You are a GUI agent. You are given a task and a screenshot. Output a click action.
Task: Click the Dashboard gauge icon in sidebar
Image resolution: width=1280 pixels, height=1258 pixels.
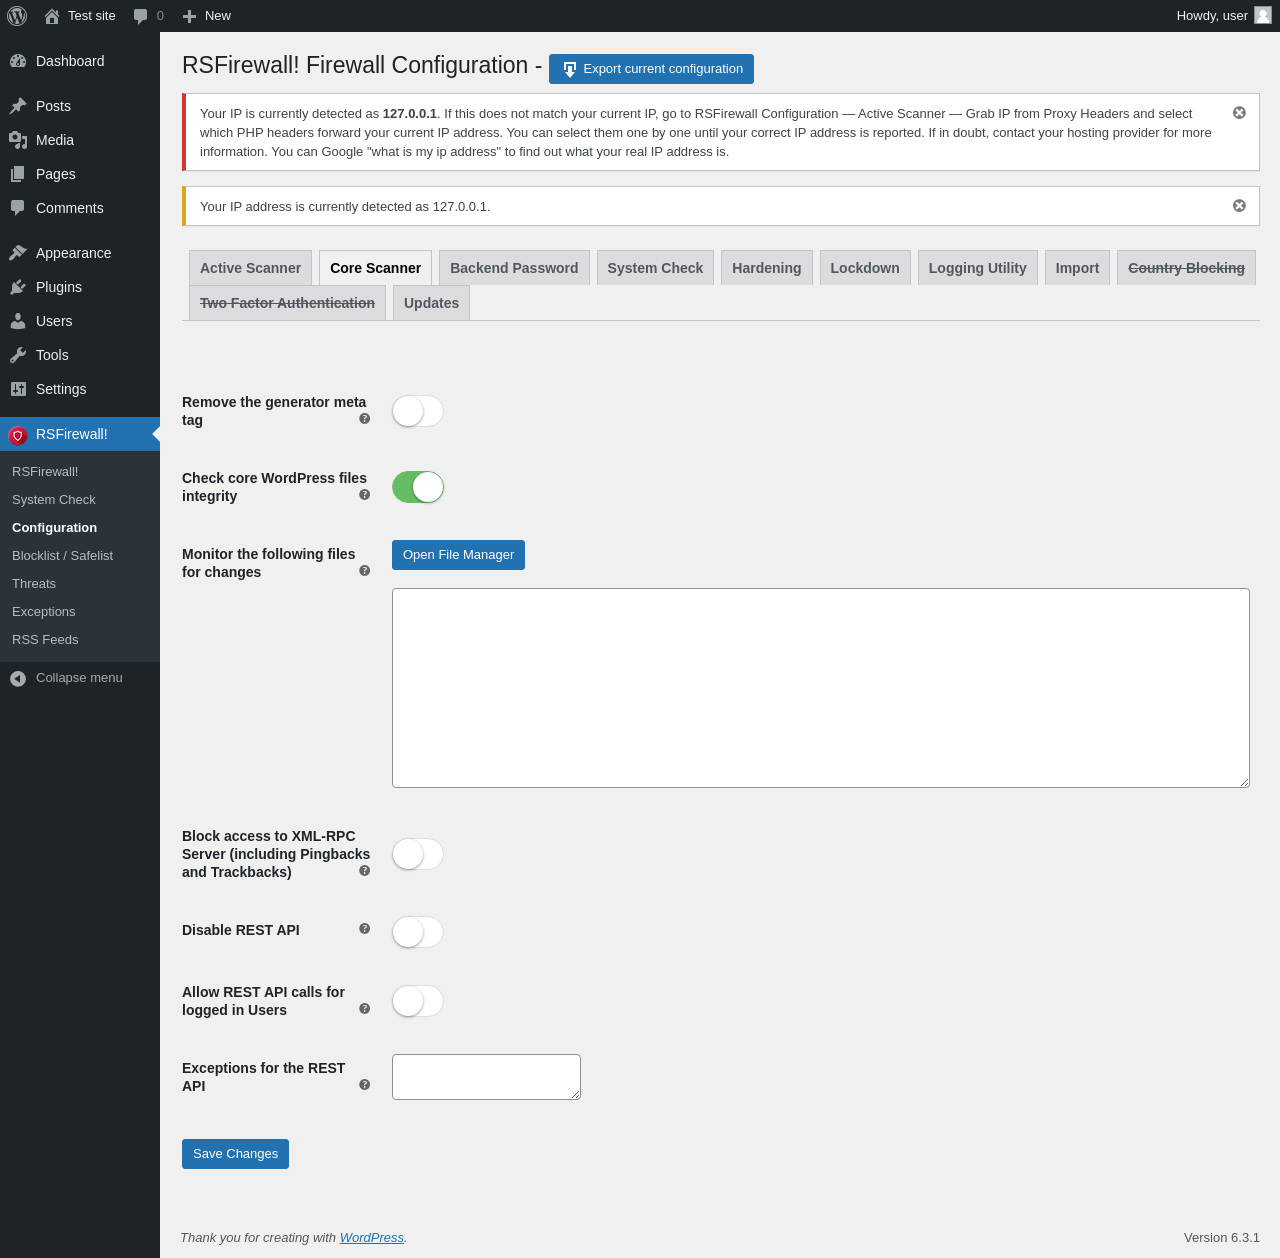tap(18, 61)
